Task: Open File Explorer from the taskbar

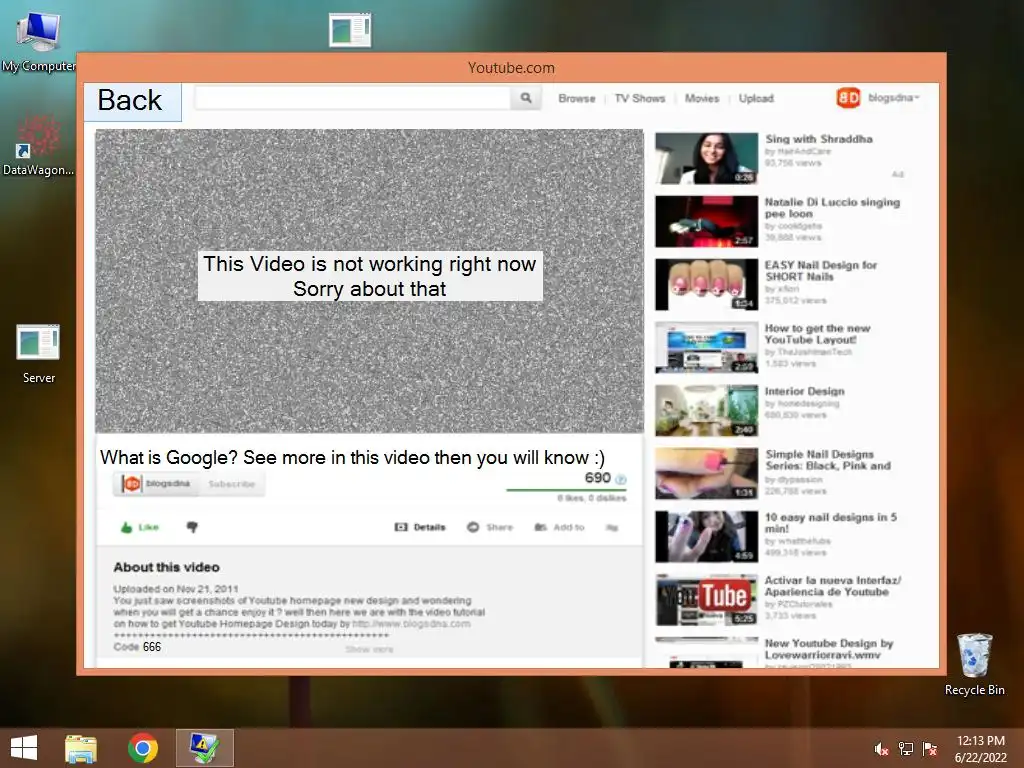Action: click(81, 748)
